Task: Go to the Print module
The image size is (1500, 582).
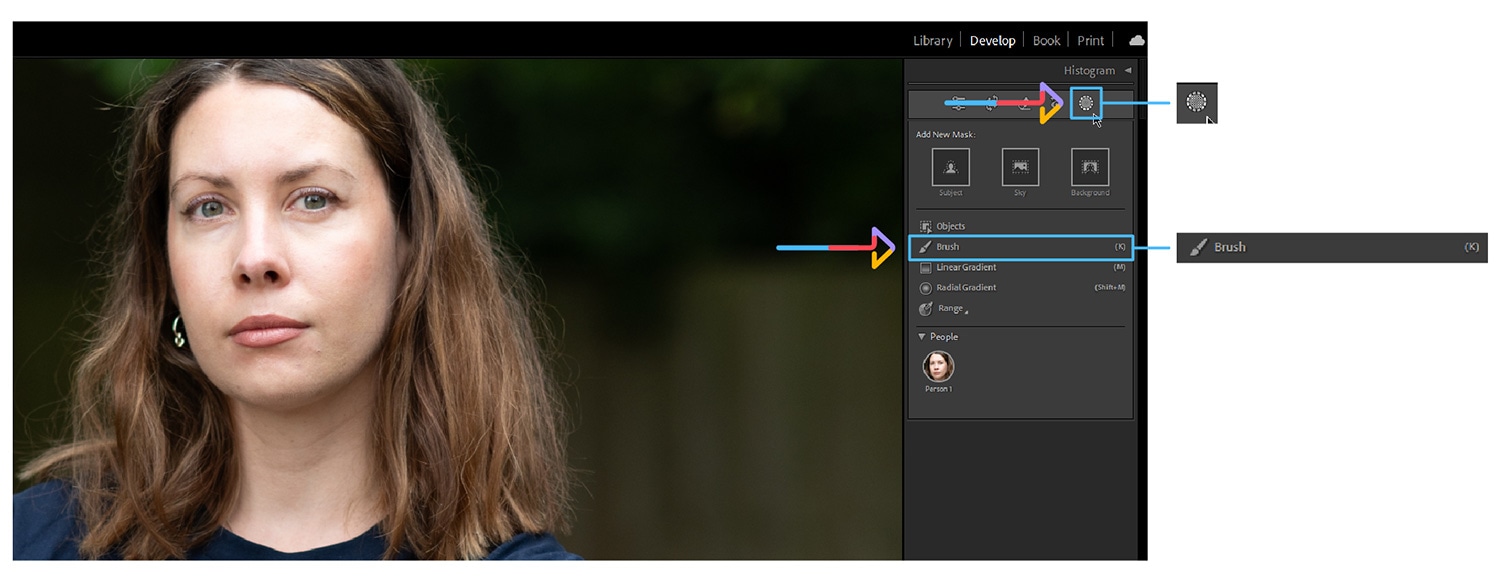Action: [x=1090, y=41]
